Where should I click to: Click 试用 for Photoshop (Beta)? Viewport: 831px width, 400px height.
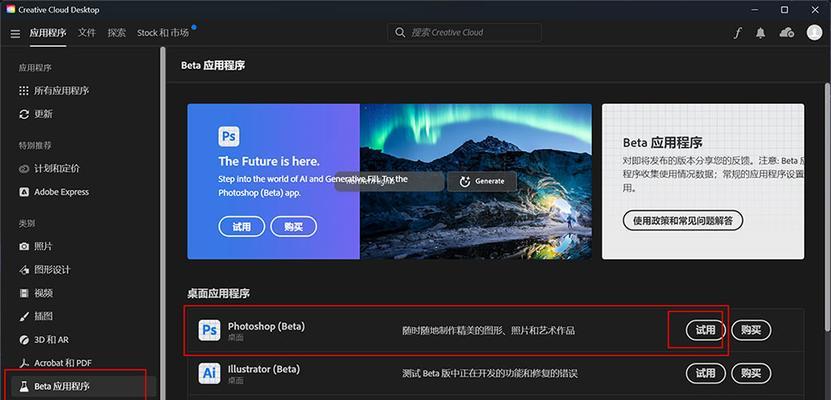click(x=705, y=330)
